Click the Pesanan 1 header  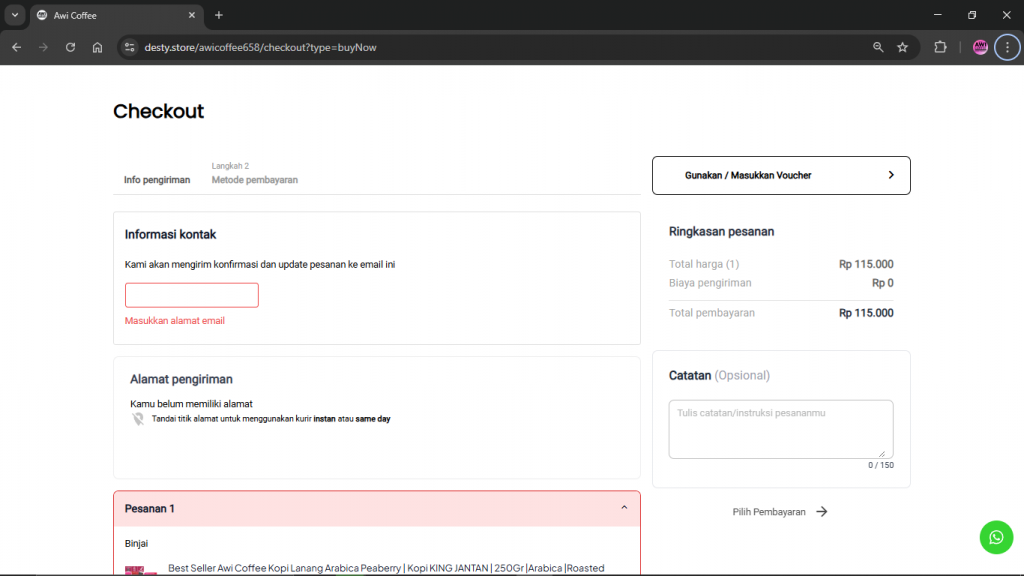coord(377,508)
